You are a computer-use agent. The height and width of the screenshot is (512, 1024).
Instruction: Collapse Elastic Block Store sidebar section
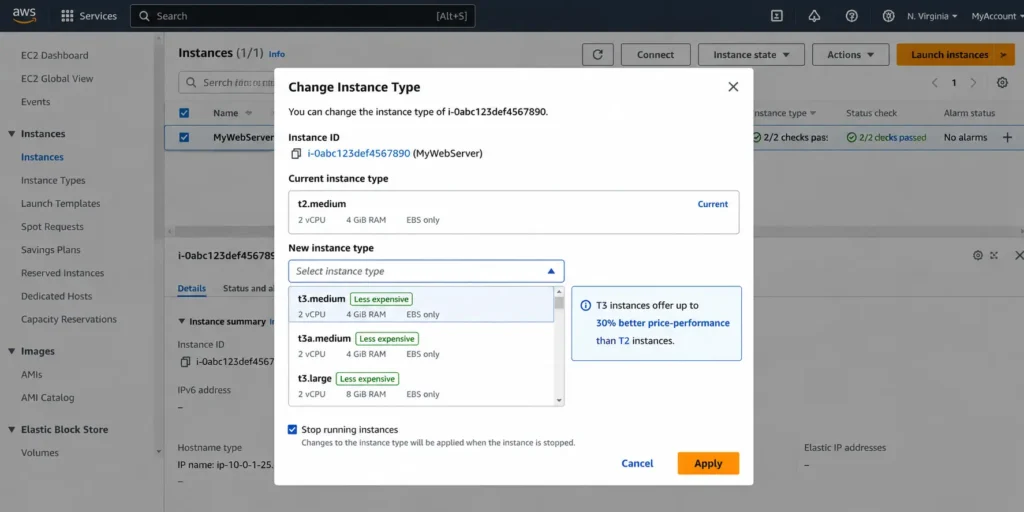point(12,429)
